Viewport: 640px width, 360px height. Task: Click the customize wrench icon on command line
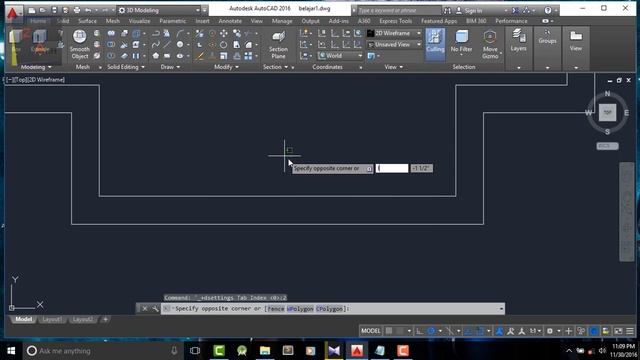(x=155, y=309)
